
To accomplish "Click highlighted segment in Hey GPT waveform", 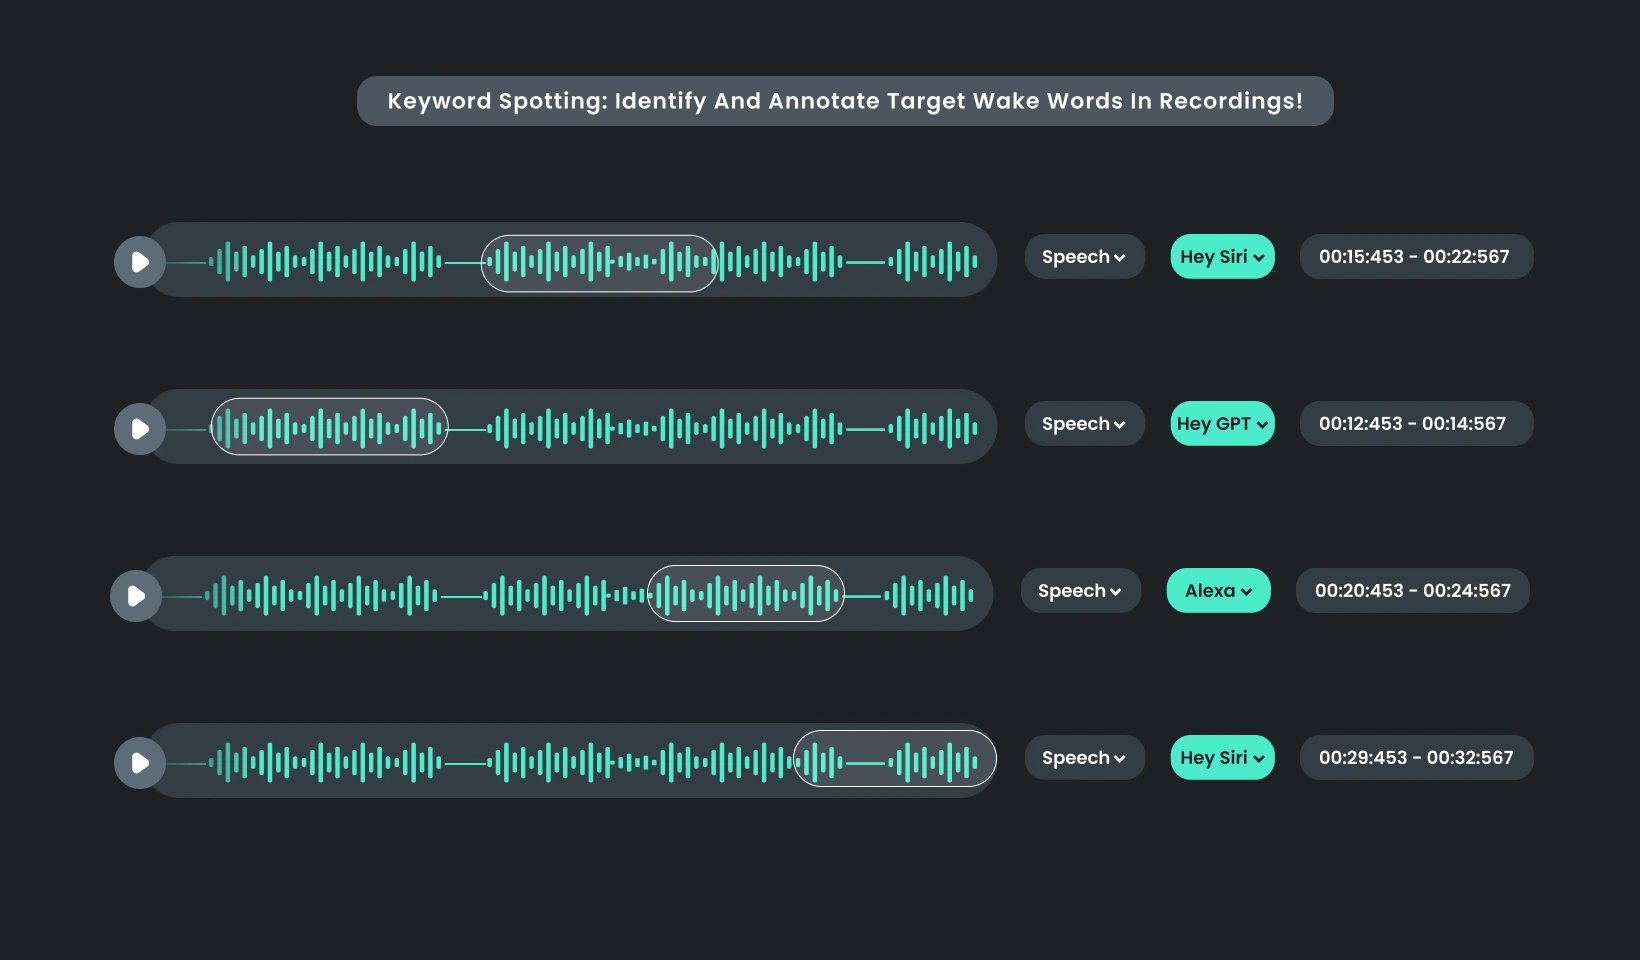I will 329,427.
